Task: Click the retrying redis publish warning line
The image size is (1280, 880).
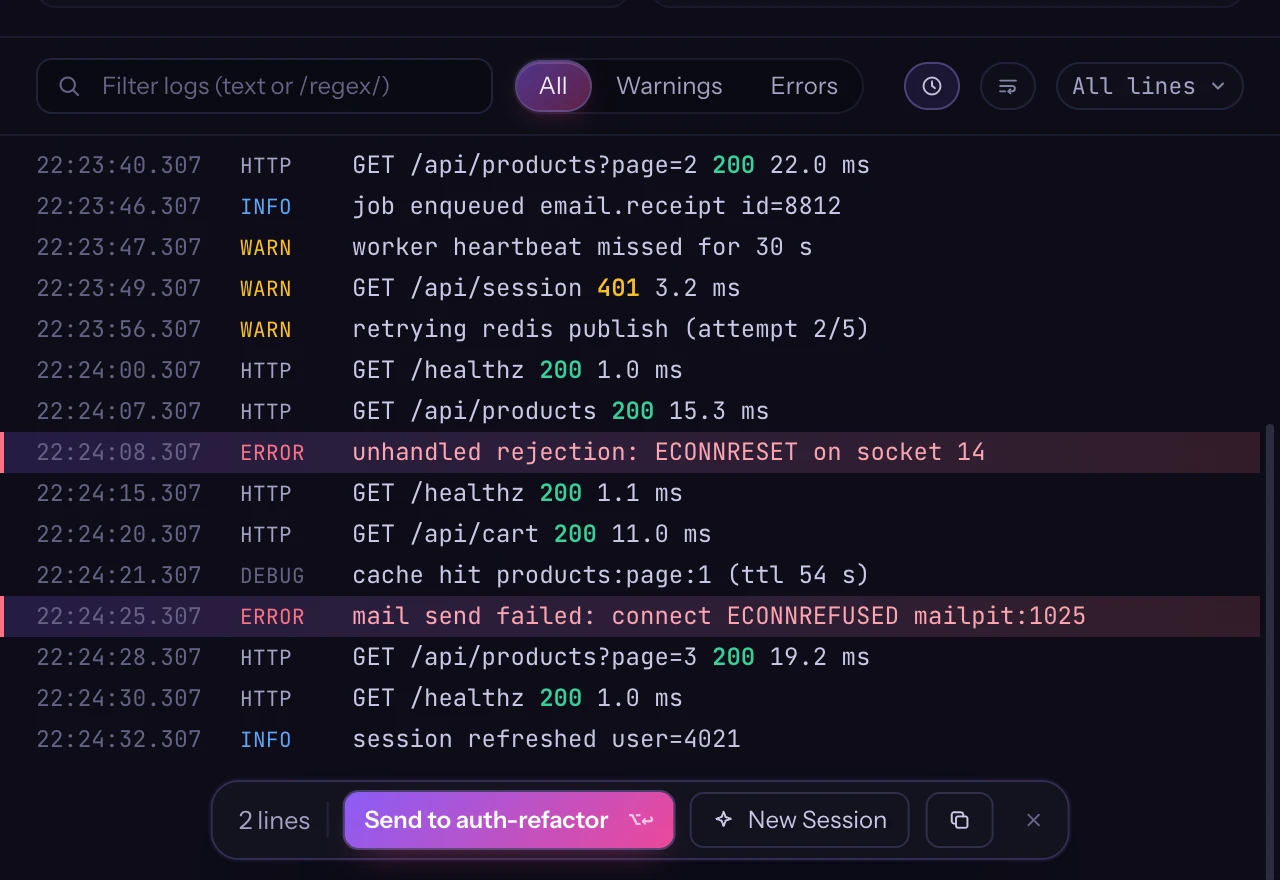Action: pos(632,329)
